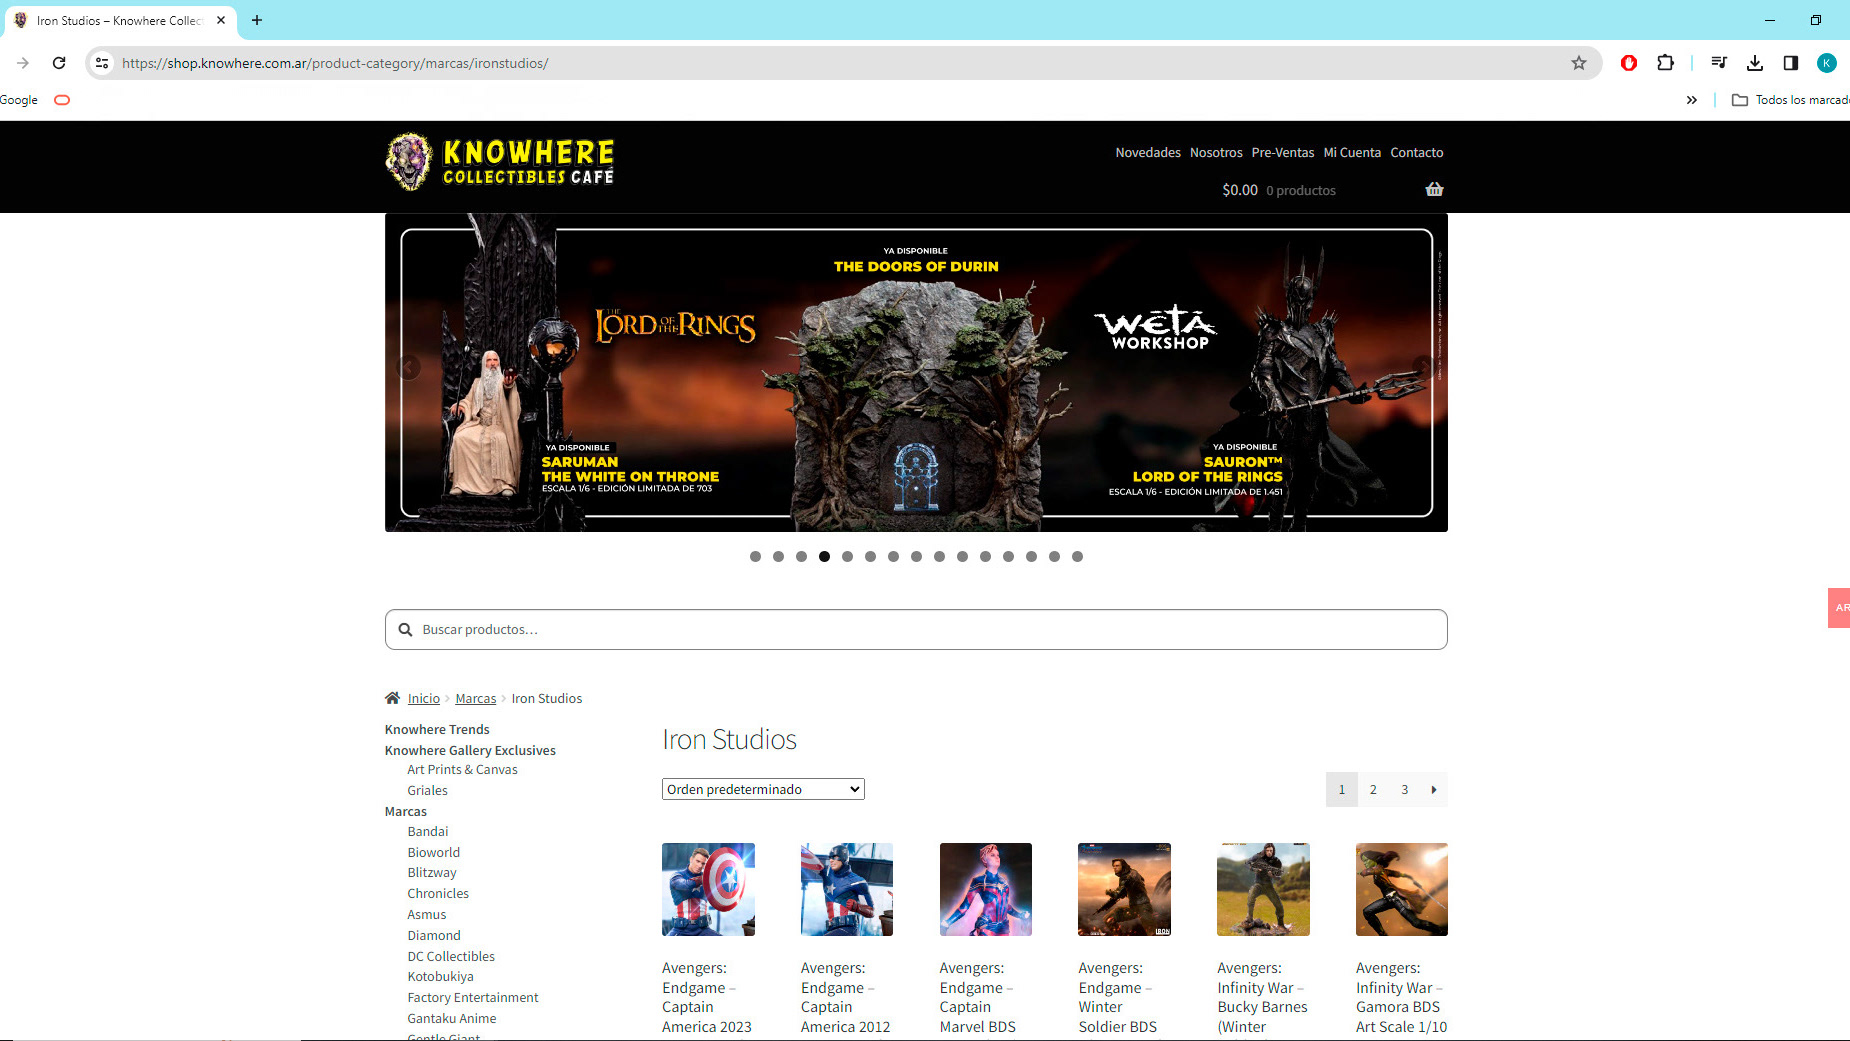Select the fifth carousel dot

(x=847, y=556)
